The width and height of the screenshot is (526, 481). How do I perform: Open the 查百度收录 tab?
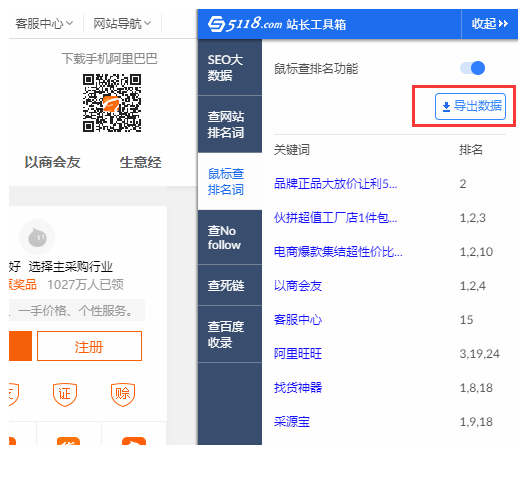[x=230, y=334]
